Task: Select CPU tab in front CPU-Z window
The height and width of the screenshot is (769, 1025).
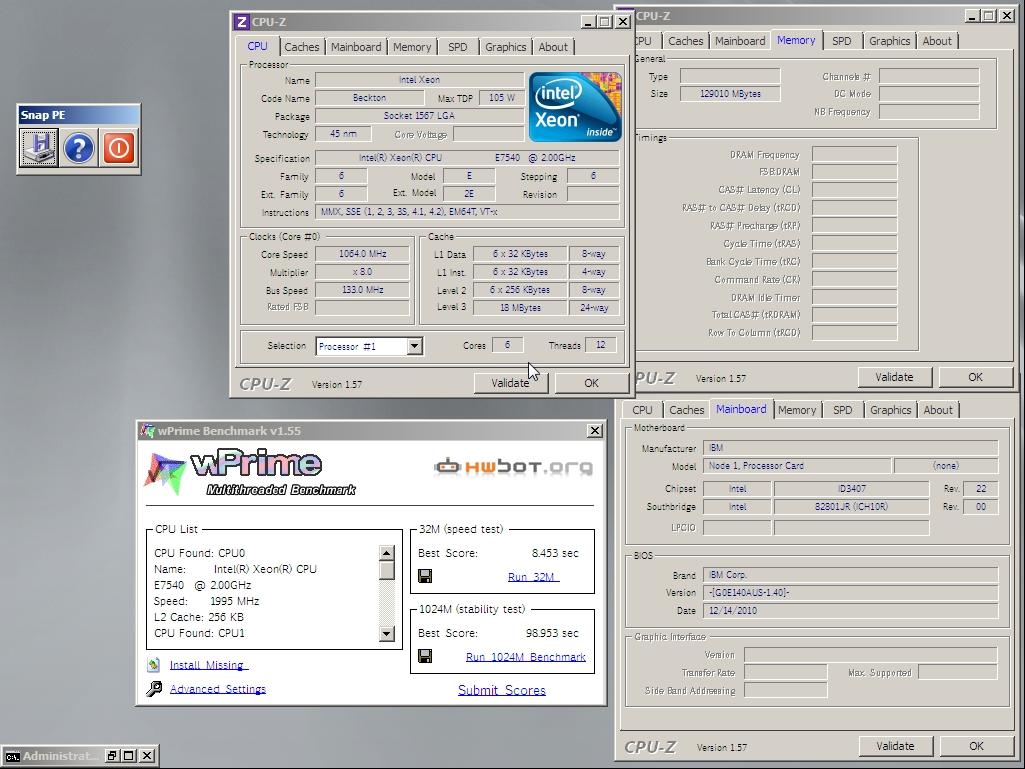Action: tap(258, 46)
